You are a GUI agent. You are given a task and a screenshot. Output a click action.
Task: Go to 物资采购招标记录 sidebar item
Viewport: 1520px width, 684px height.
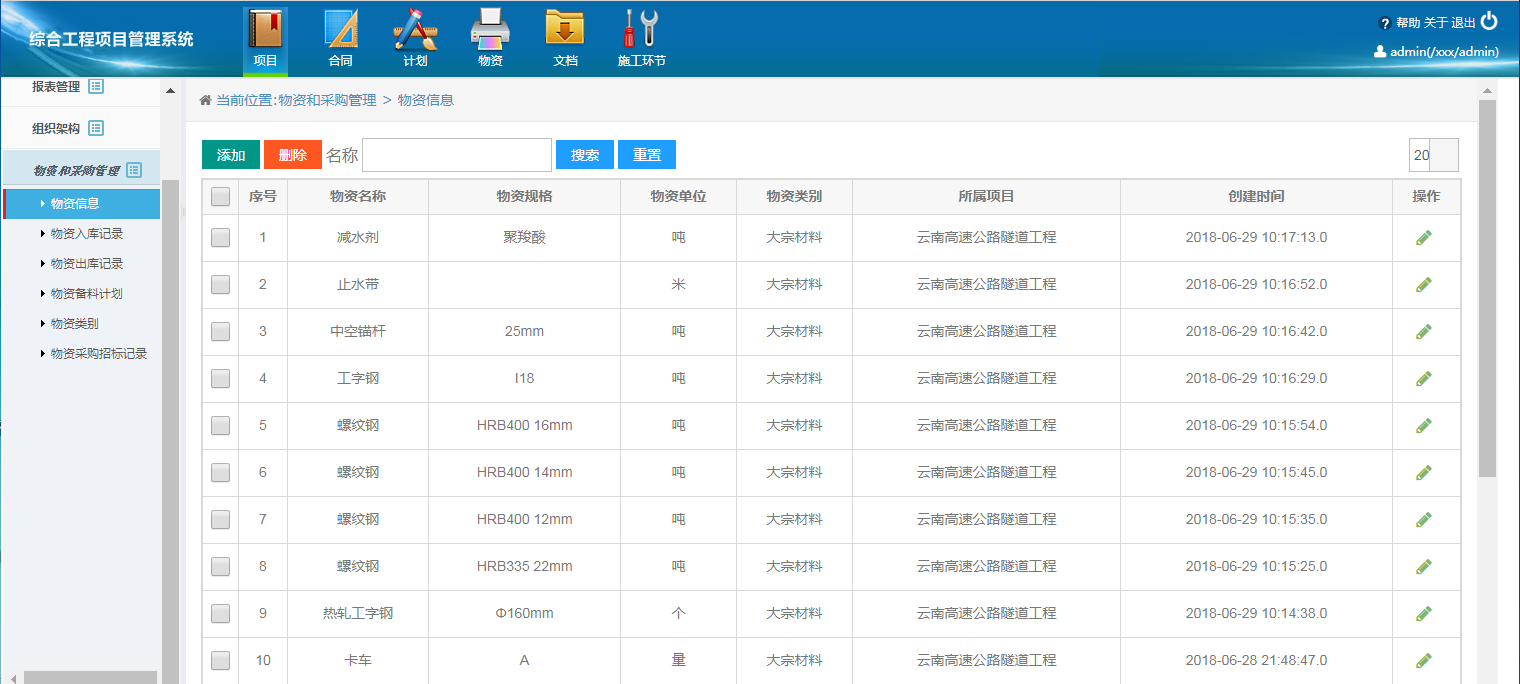point(99,354)
